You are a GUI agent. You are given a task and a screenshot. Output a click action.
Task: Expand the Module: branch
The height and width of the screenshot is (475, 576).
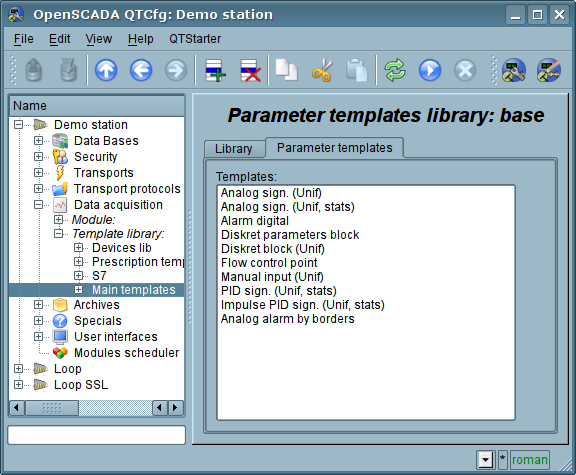58,220
